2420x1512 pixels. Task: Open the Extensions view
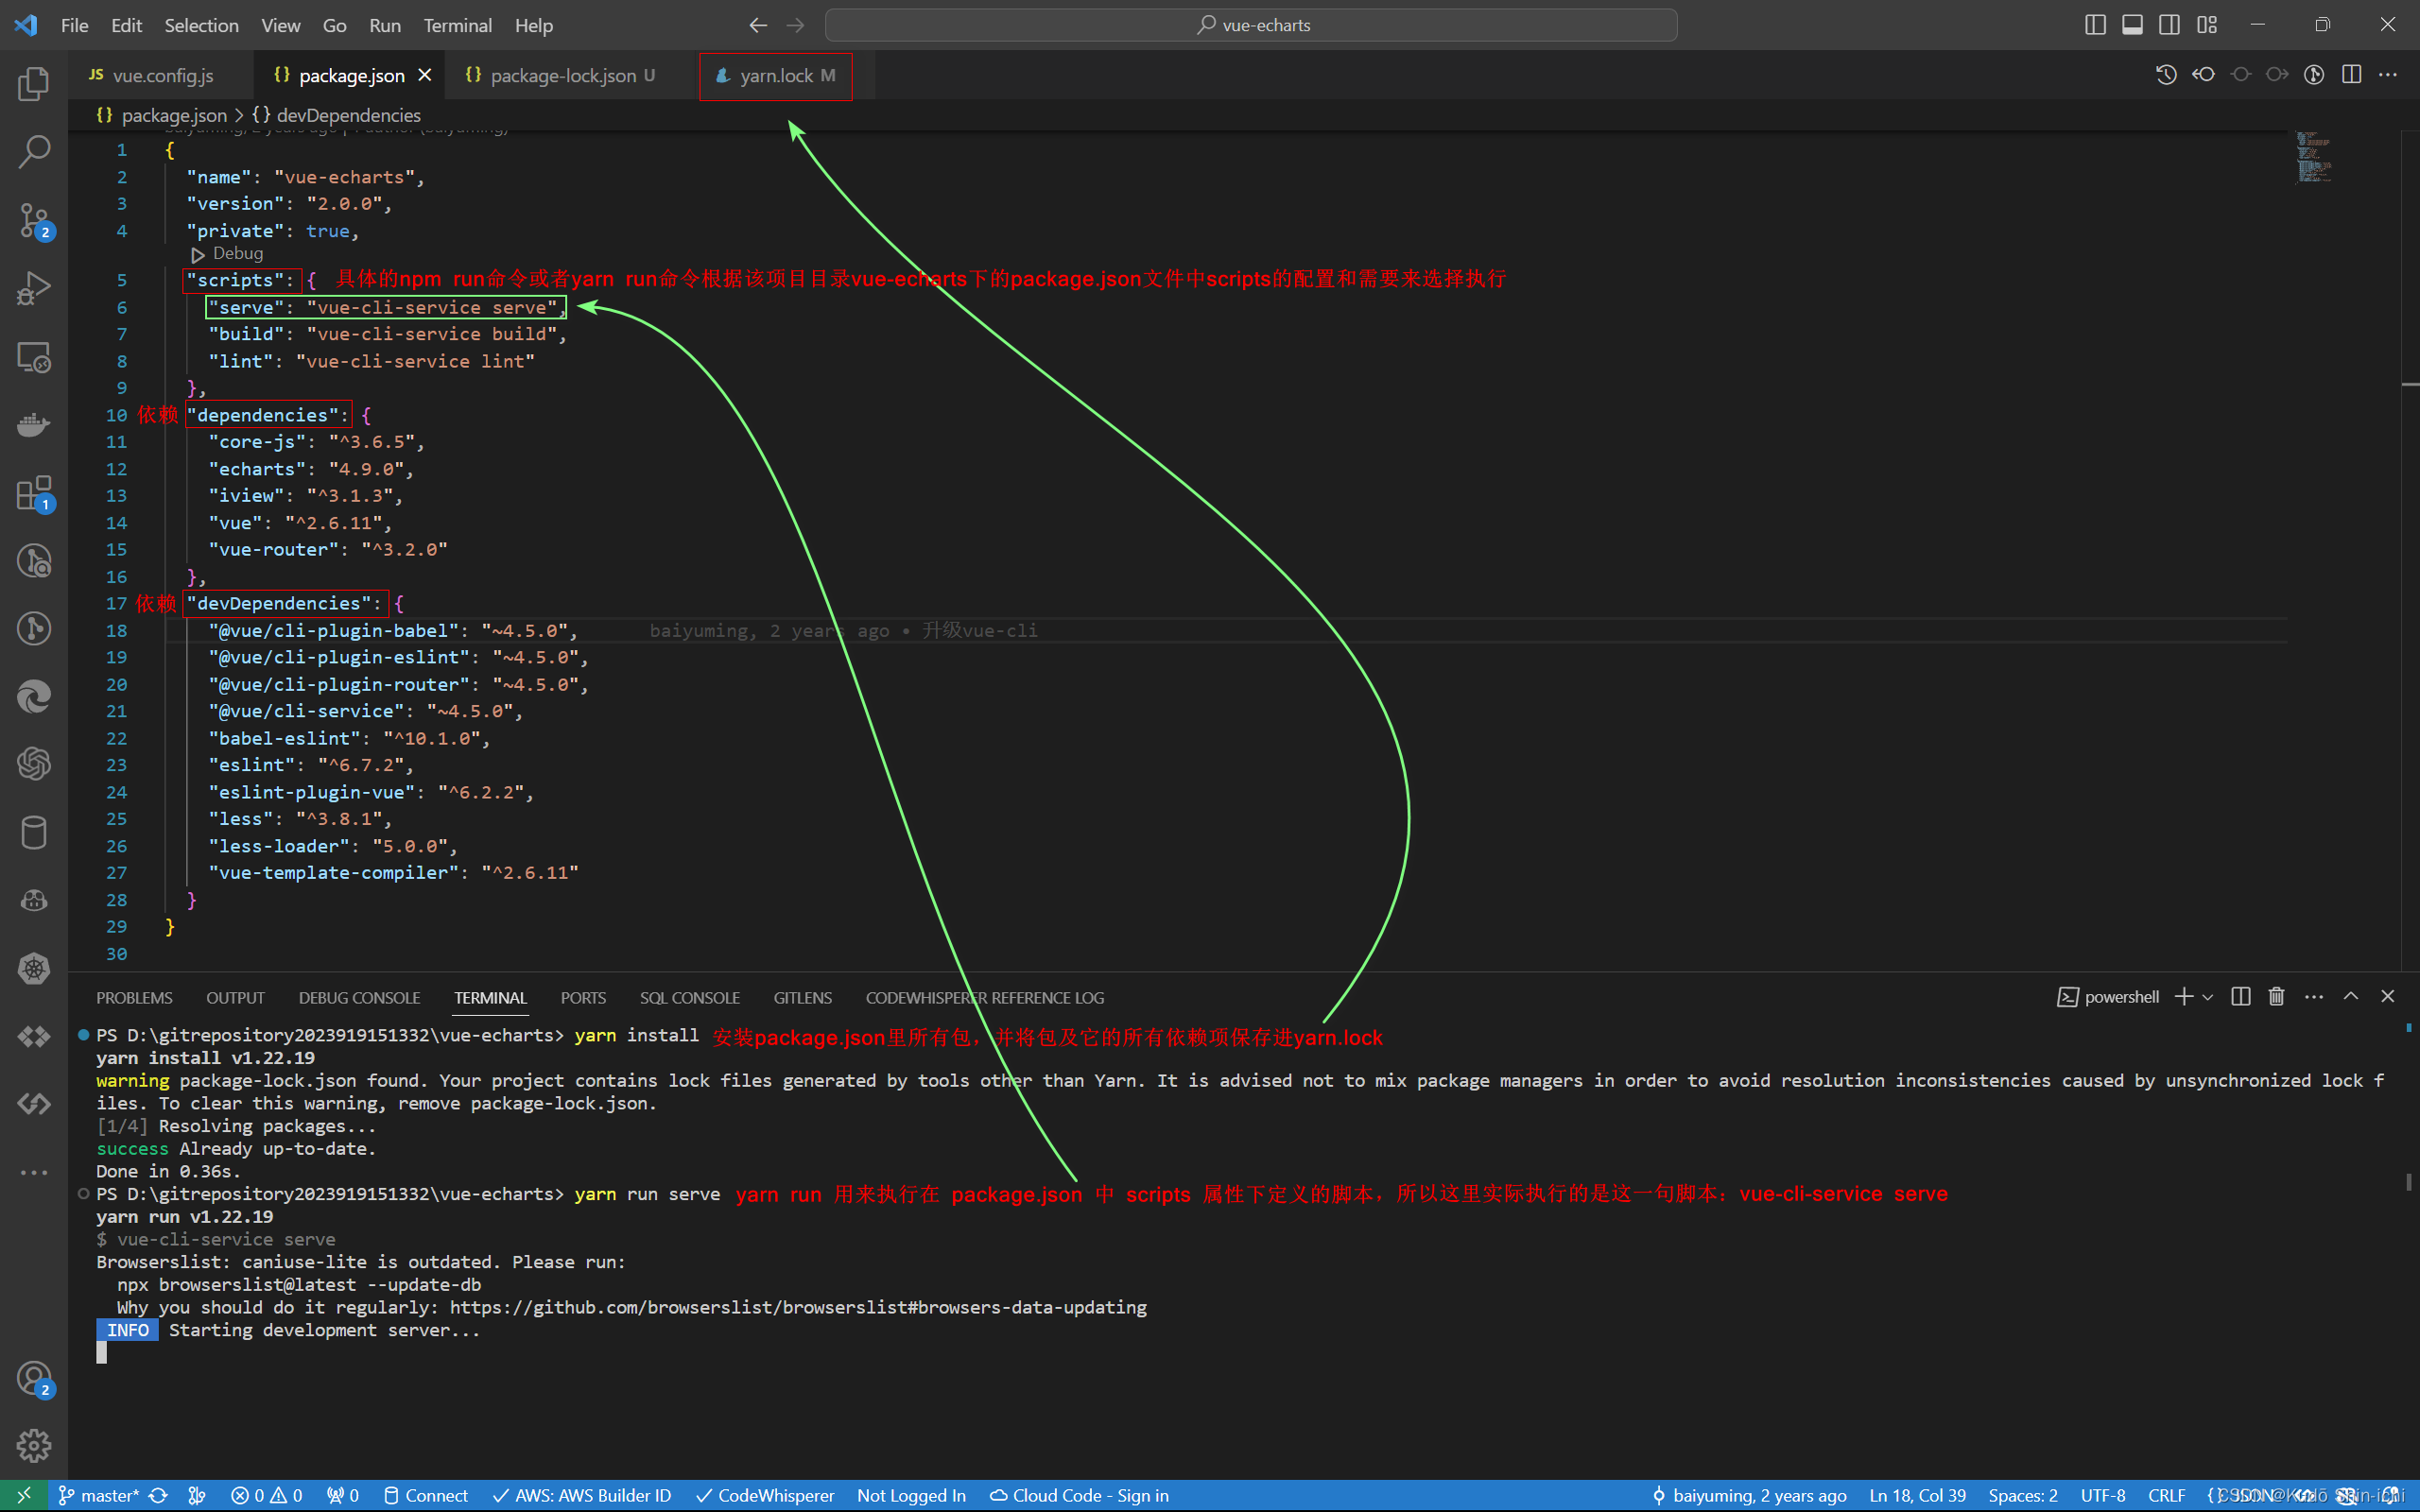click(34, 493)
